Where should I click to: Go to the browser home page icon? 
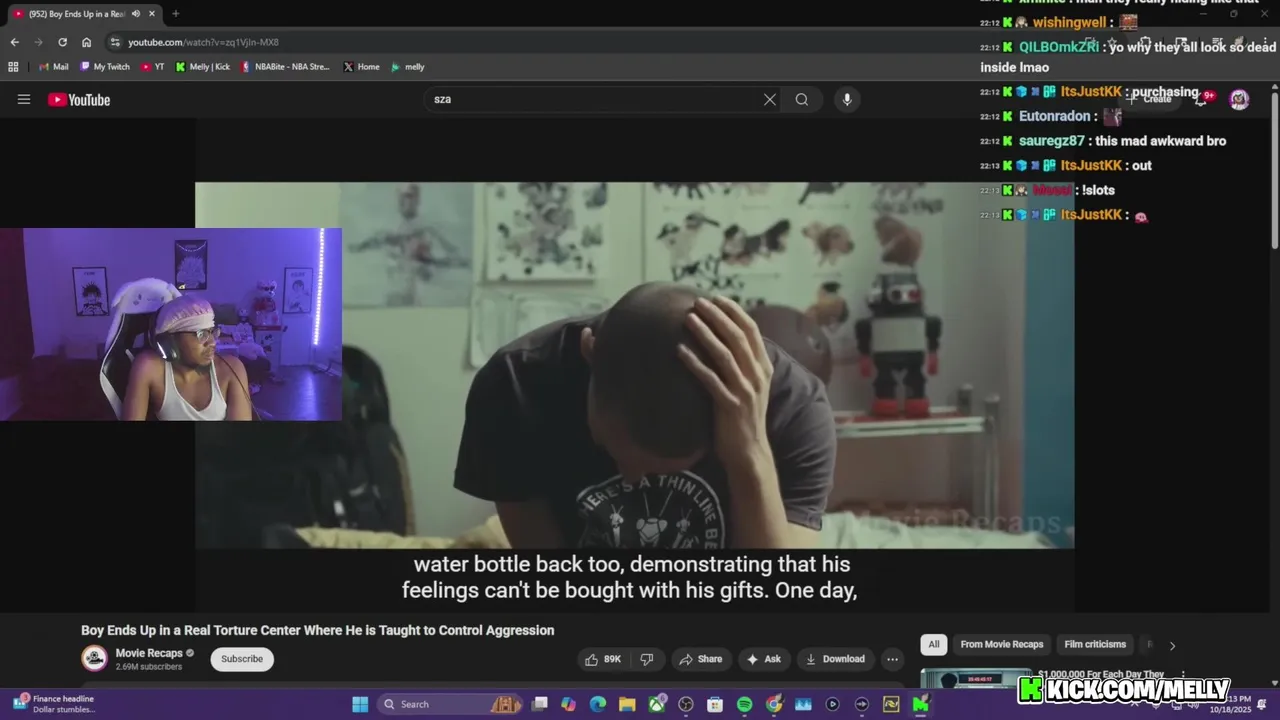pos(86,42)
